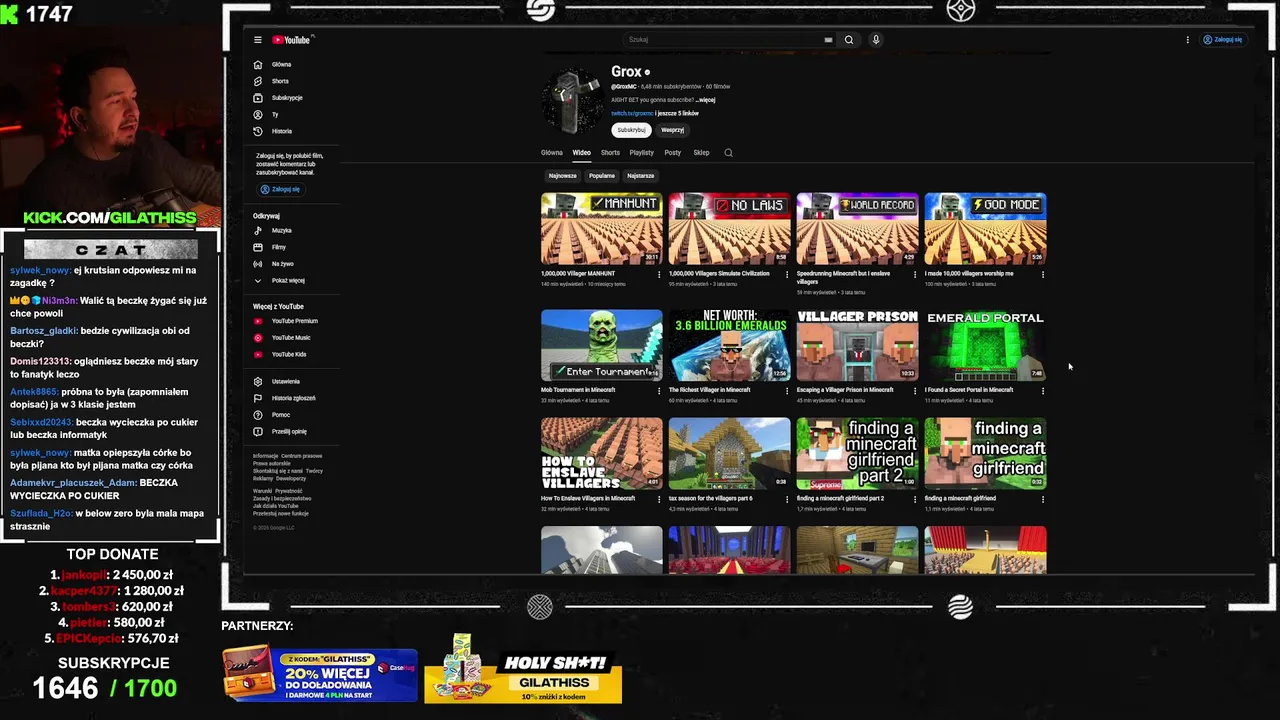
Task: Open the Informacje footer link
Action: point(265,456)
